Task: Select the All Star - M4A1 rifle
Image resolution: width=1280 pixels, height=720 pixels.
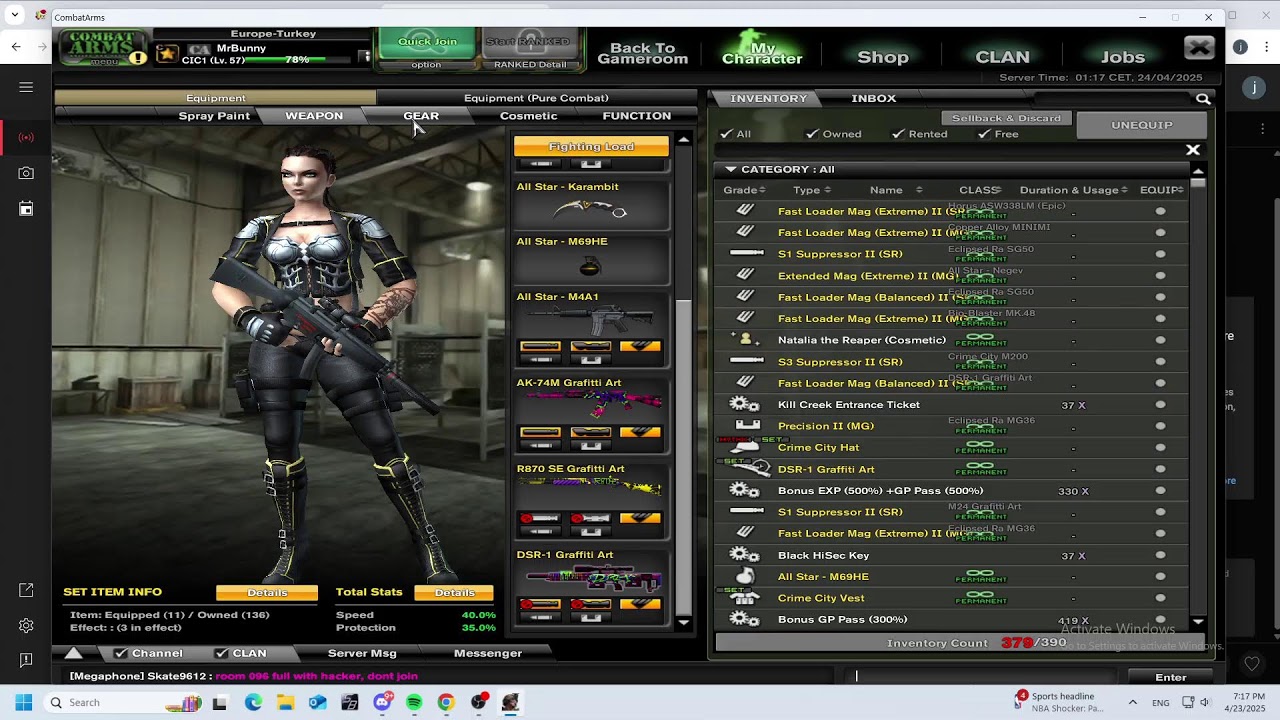Action: [591, 328]
